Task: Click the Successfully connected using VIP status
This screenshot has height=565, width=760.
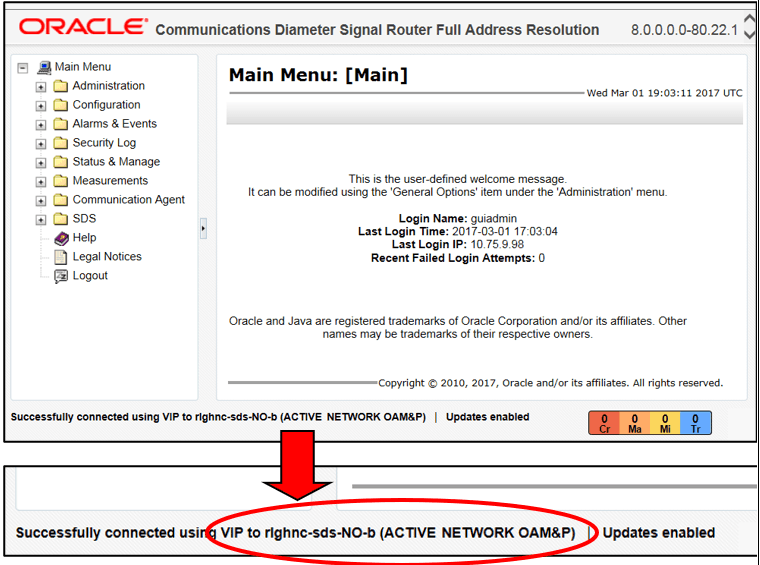Action: point(218,417)
